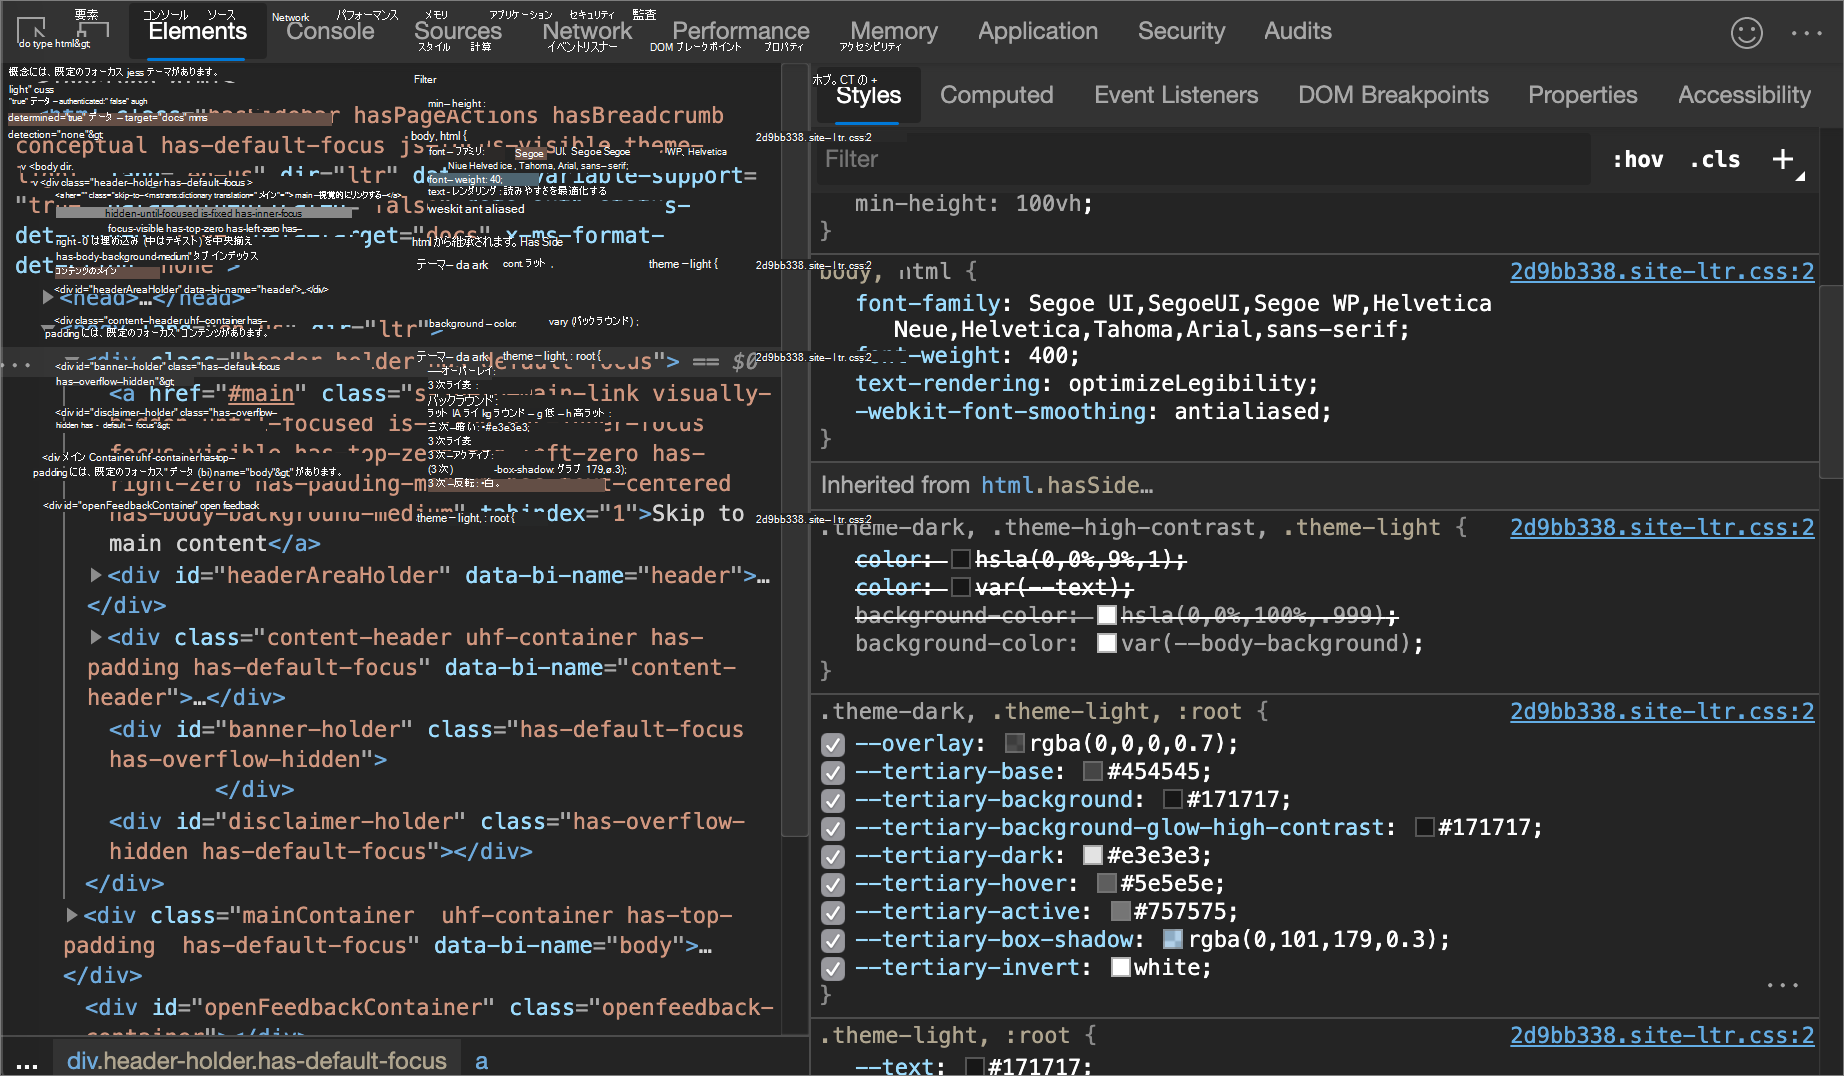1844x1076 pixels.
Task: Open css source link for .theme-dark, .theme-light, :root rule
Action: pyautogui.click(x=1662, y=711)
